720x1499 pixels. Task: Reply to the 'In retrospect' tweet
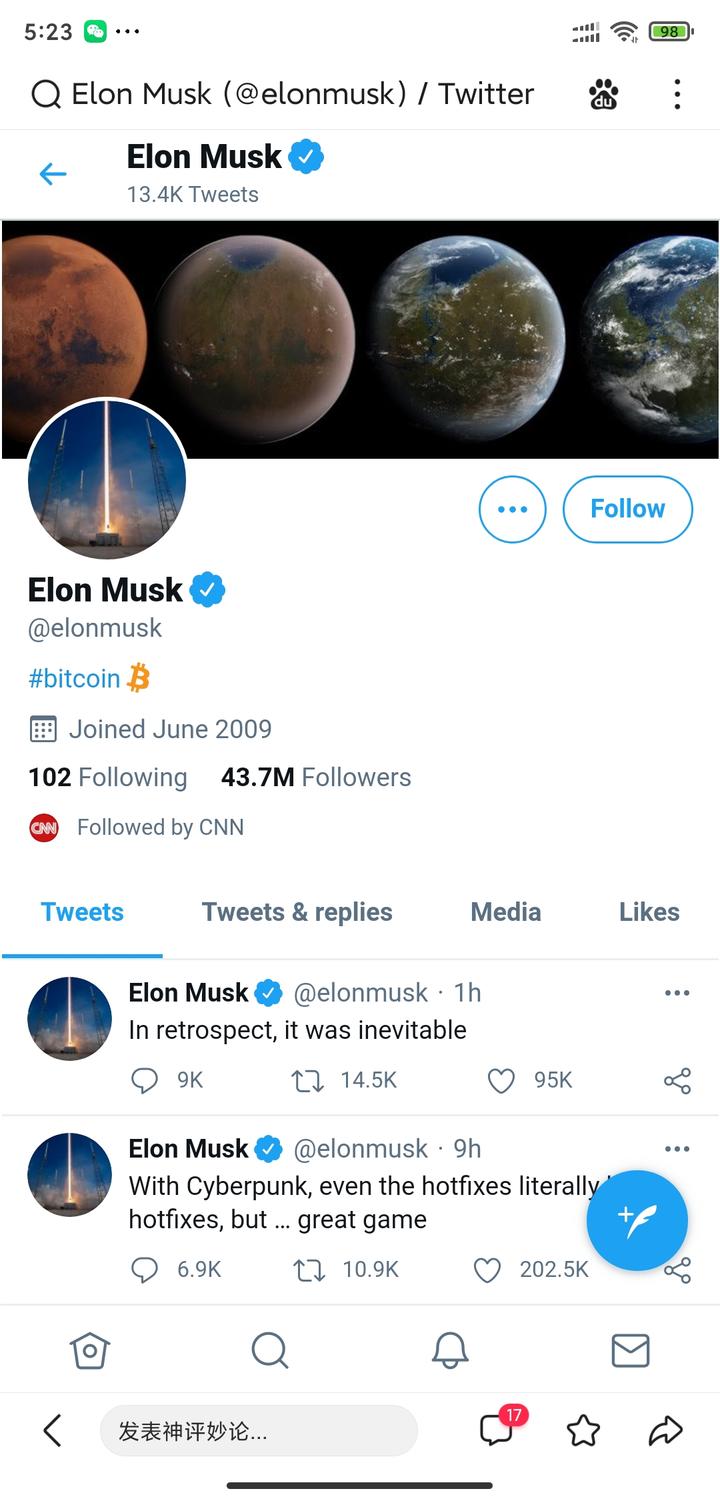[145, 1080]
